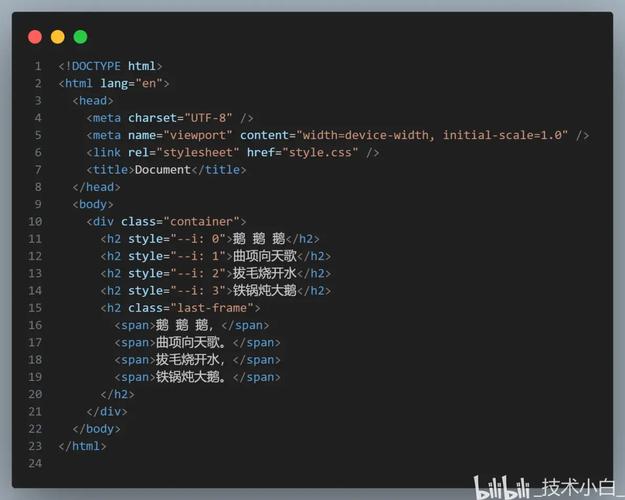625x500 pixels.
Task: Click the text "<!DOCTYPE html>"
Action: tap(110, 66)
